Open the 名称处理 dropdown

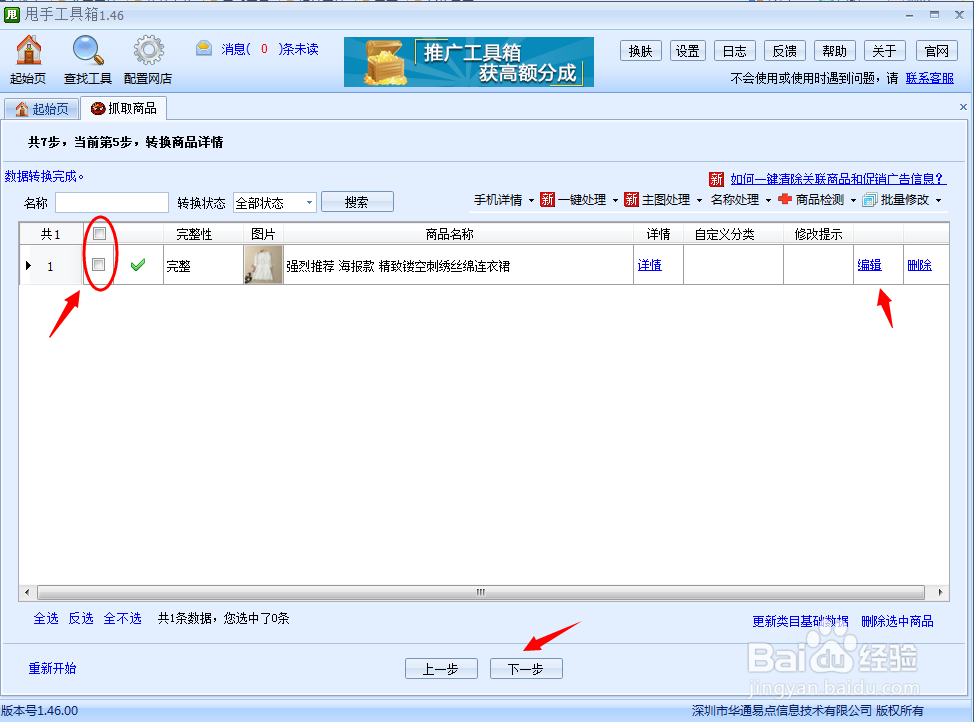click(x=738, y=200)
